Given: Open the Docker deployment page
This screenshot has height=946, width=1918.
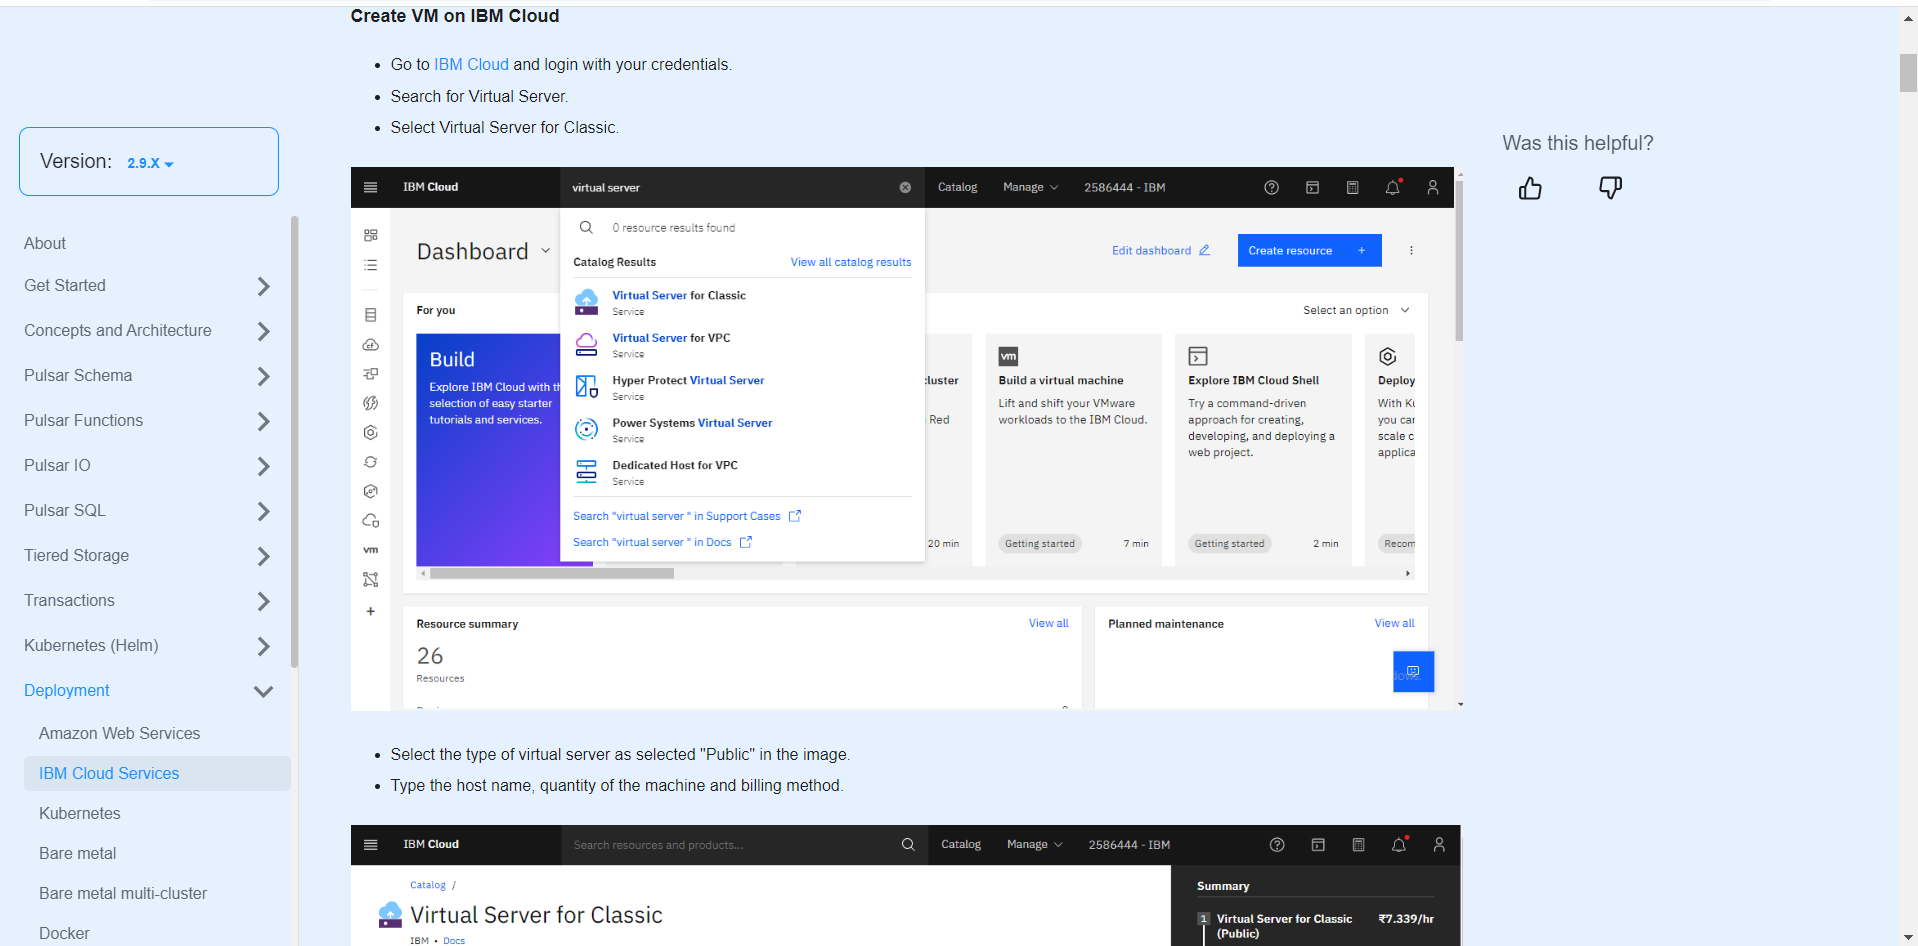Looking at the screenshot, I should pyautogui.click(x=64, y=933).
